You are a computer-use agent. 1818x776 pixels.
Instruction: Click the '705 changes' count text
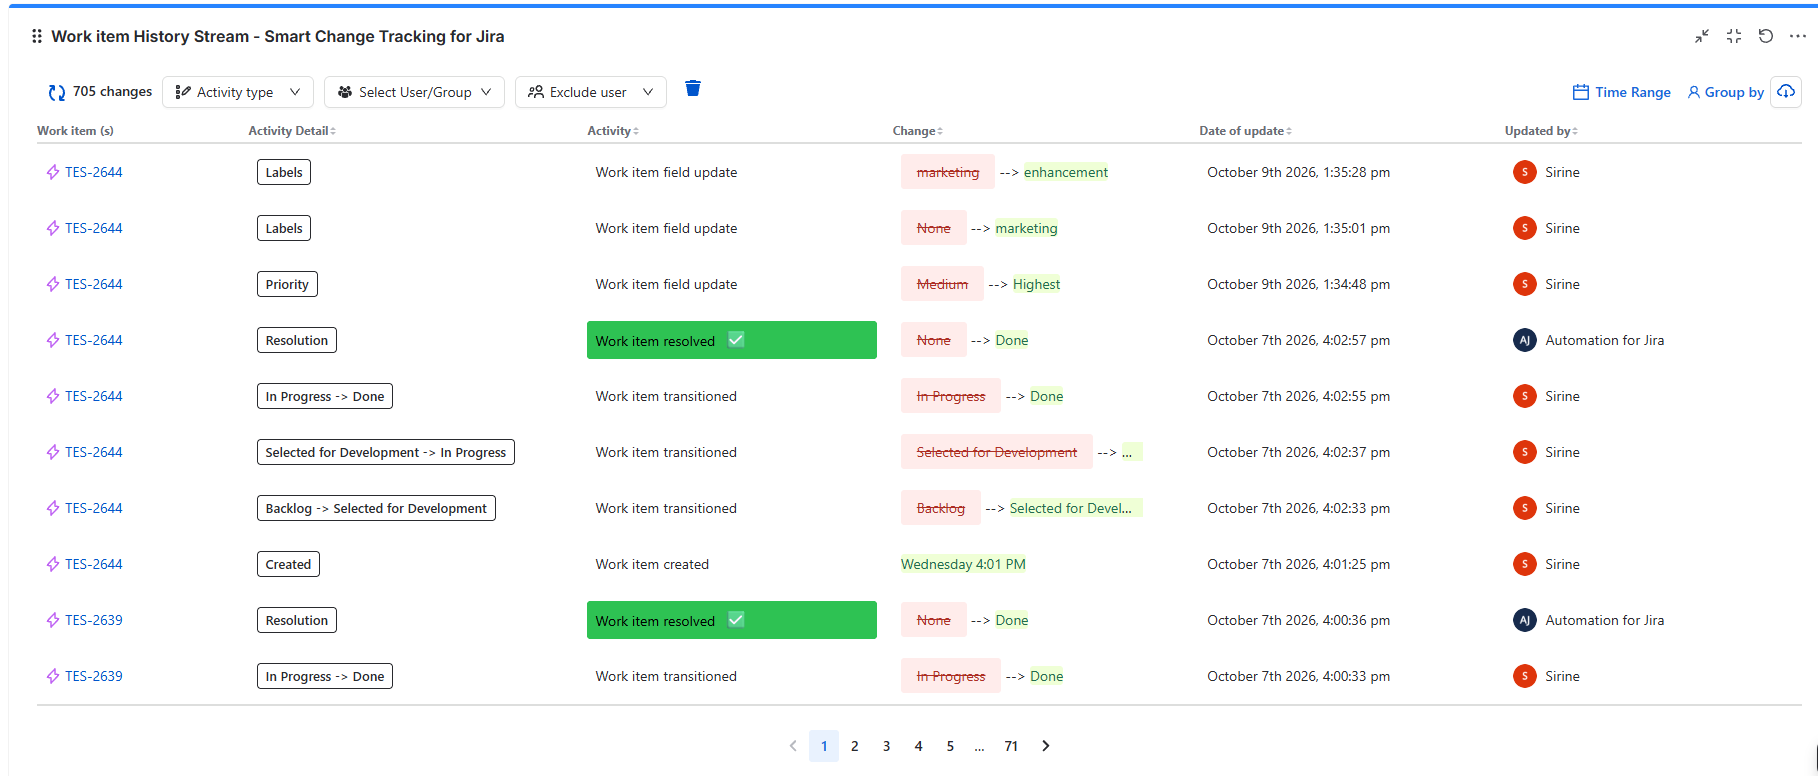[x=112, y=92]
